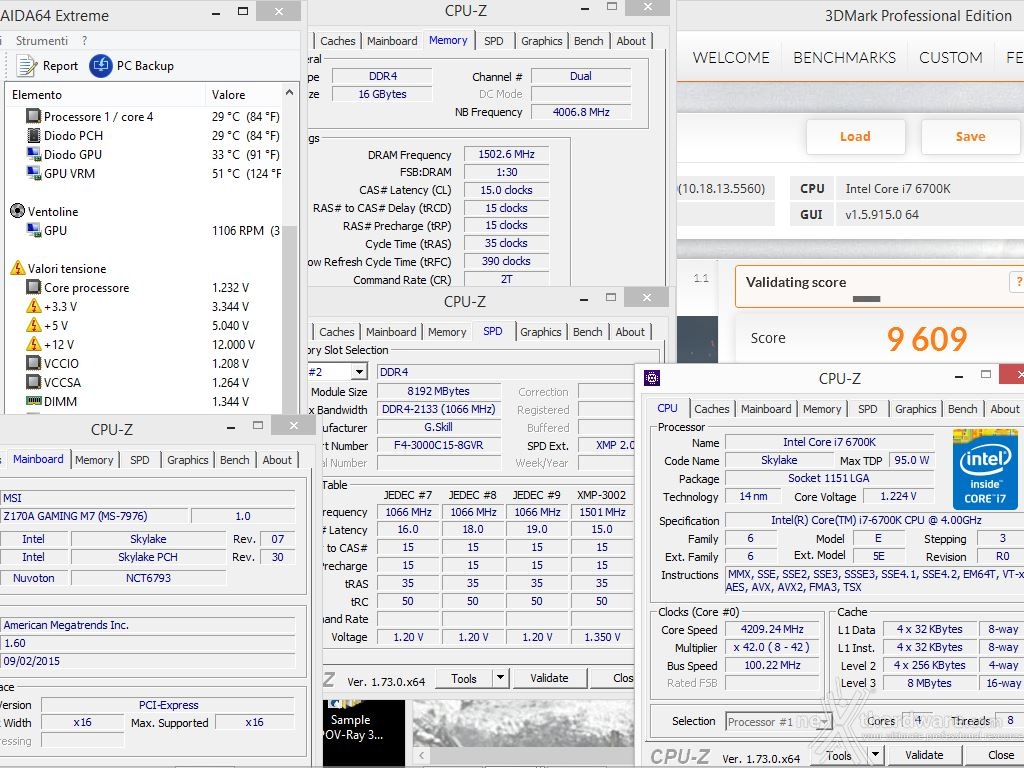The width and height of the screenshot is (1024, 768).
Task: Click the +5 V voltage icon
Action: pos(33,325)
